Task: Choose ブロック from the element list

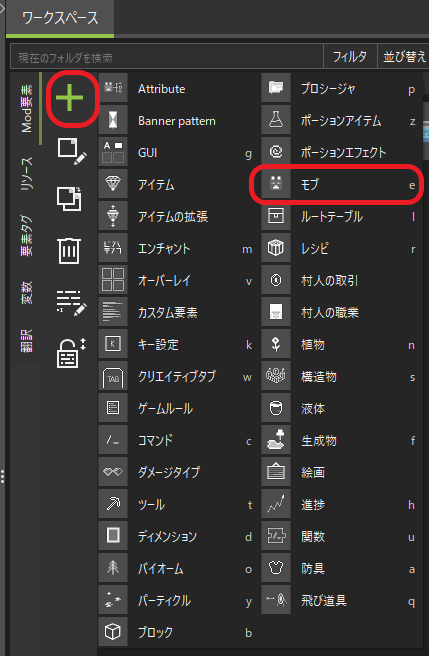Action: pyautogui.click(x=177, y=633)
